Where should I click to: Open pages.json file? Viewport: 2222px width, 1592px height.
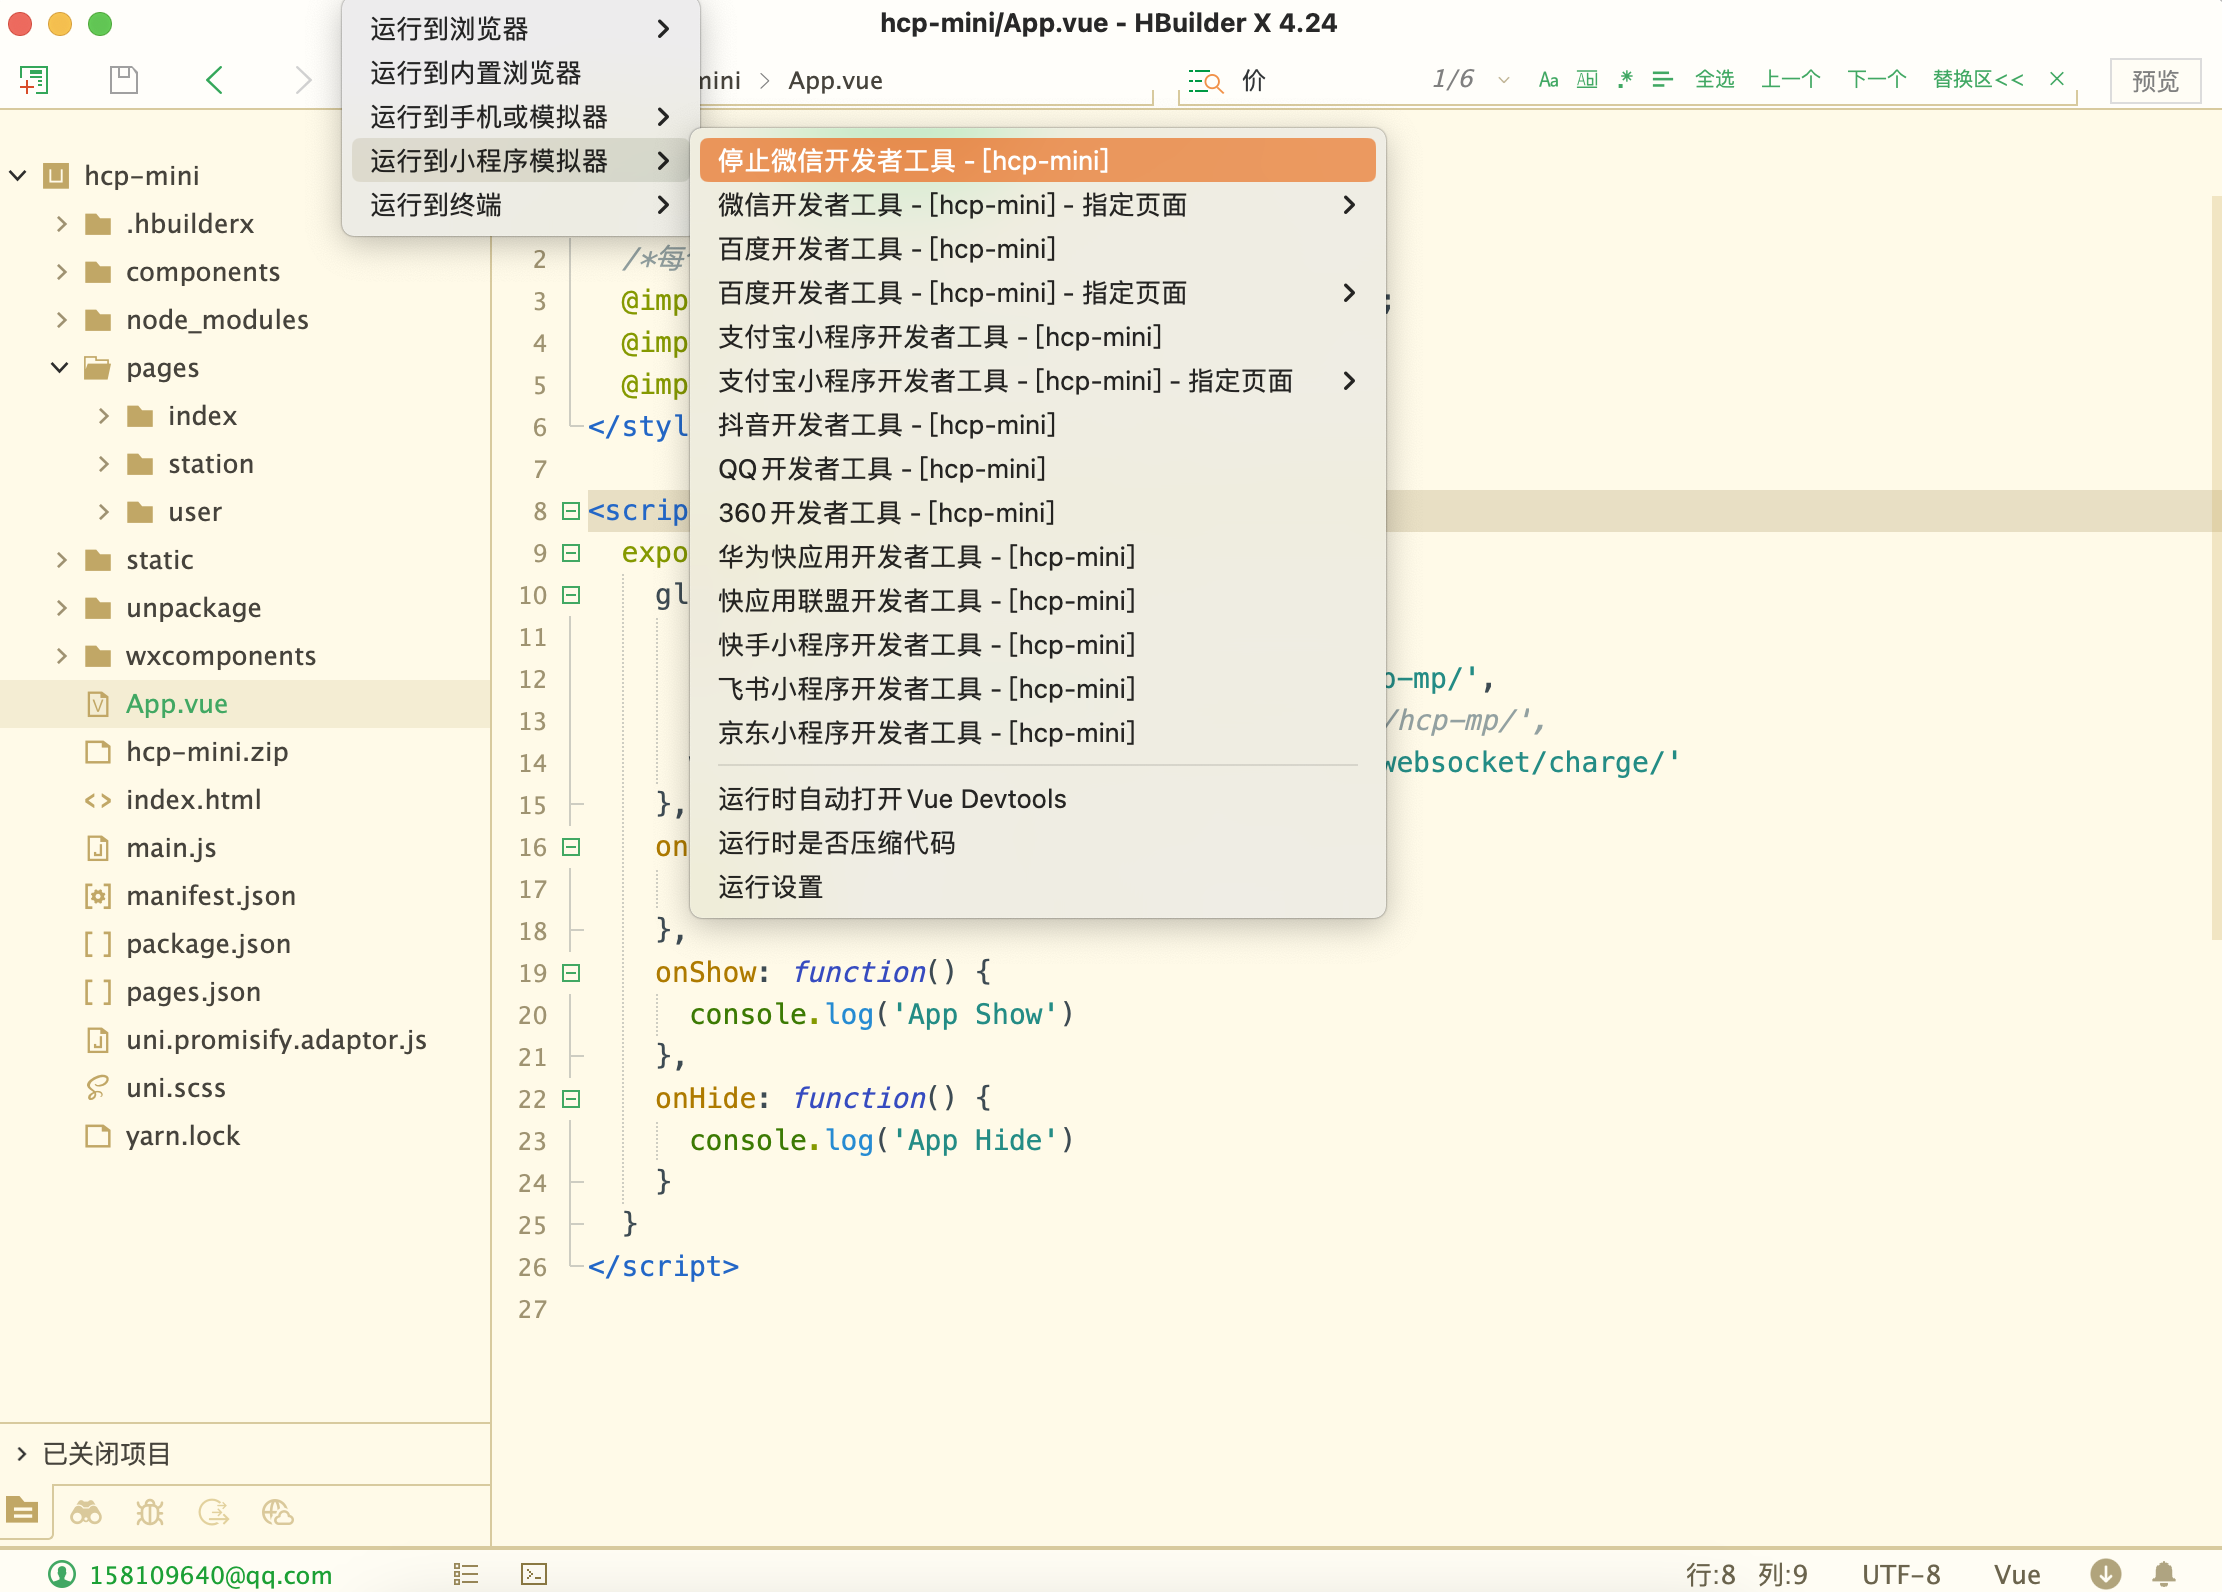pyautogui.click(x=193, y=992)
